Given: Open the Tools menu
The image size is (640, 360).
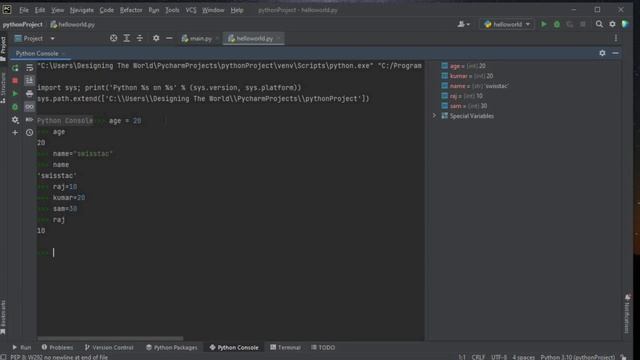Looking at the screenshot, I should click(172, 10).
